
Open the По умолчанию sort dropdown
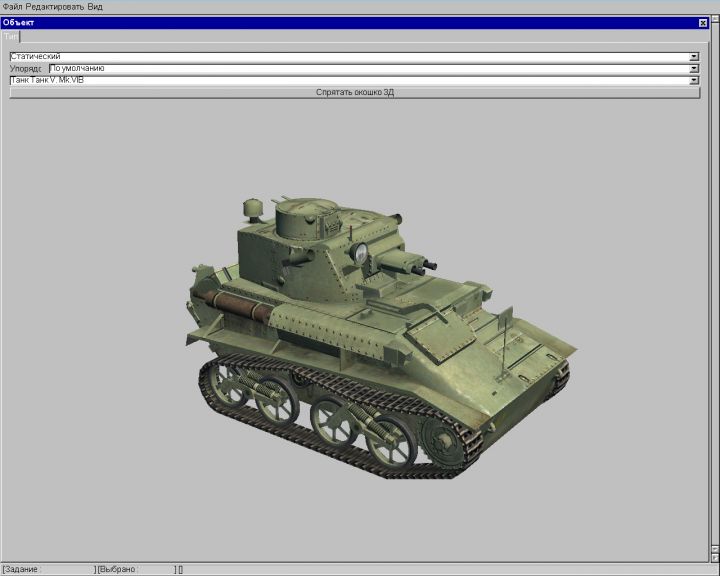[694, 69]
